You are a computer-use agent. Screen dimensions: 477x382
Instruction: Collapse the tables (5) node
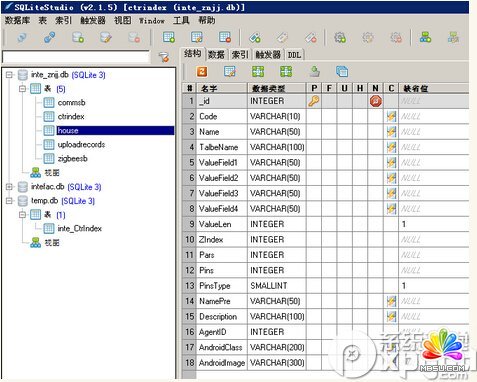point(22,89)
